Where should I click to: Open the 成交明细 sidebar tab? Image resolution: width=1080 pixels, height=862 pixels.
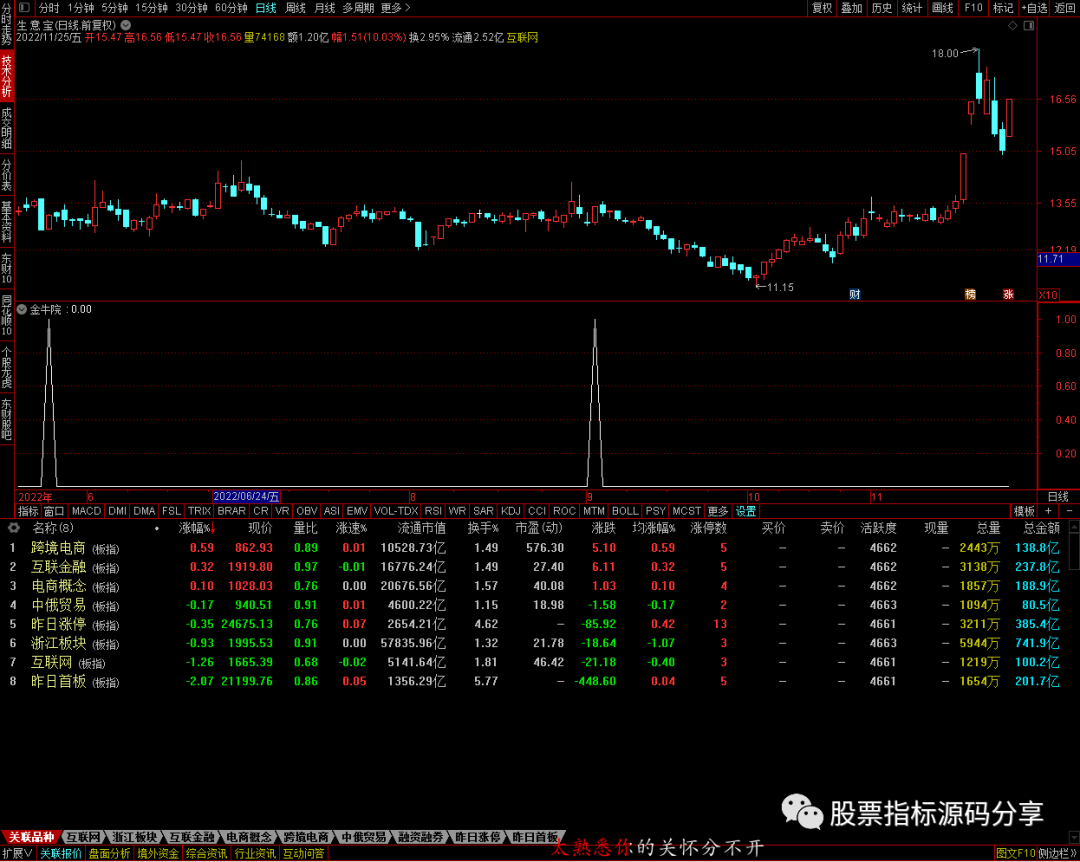[6, 128]
